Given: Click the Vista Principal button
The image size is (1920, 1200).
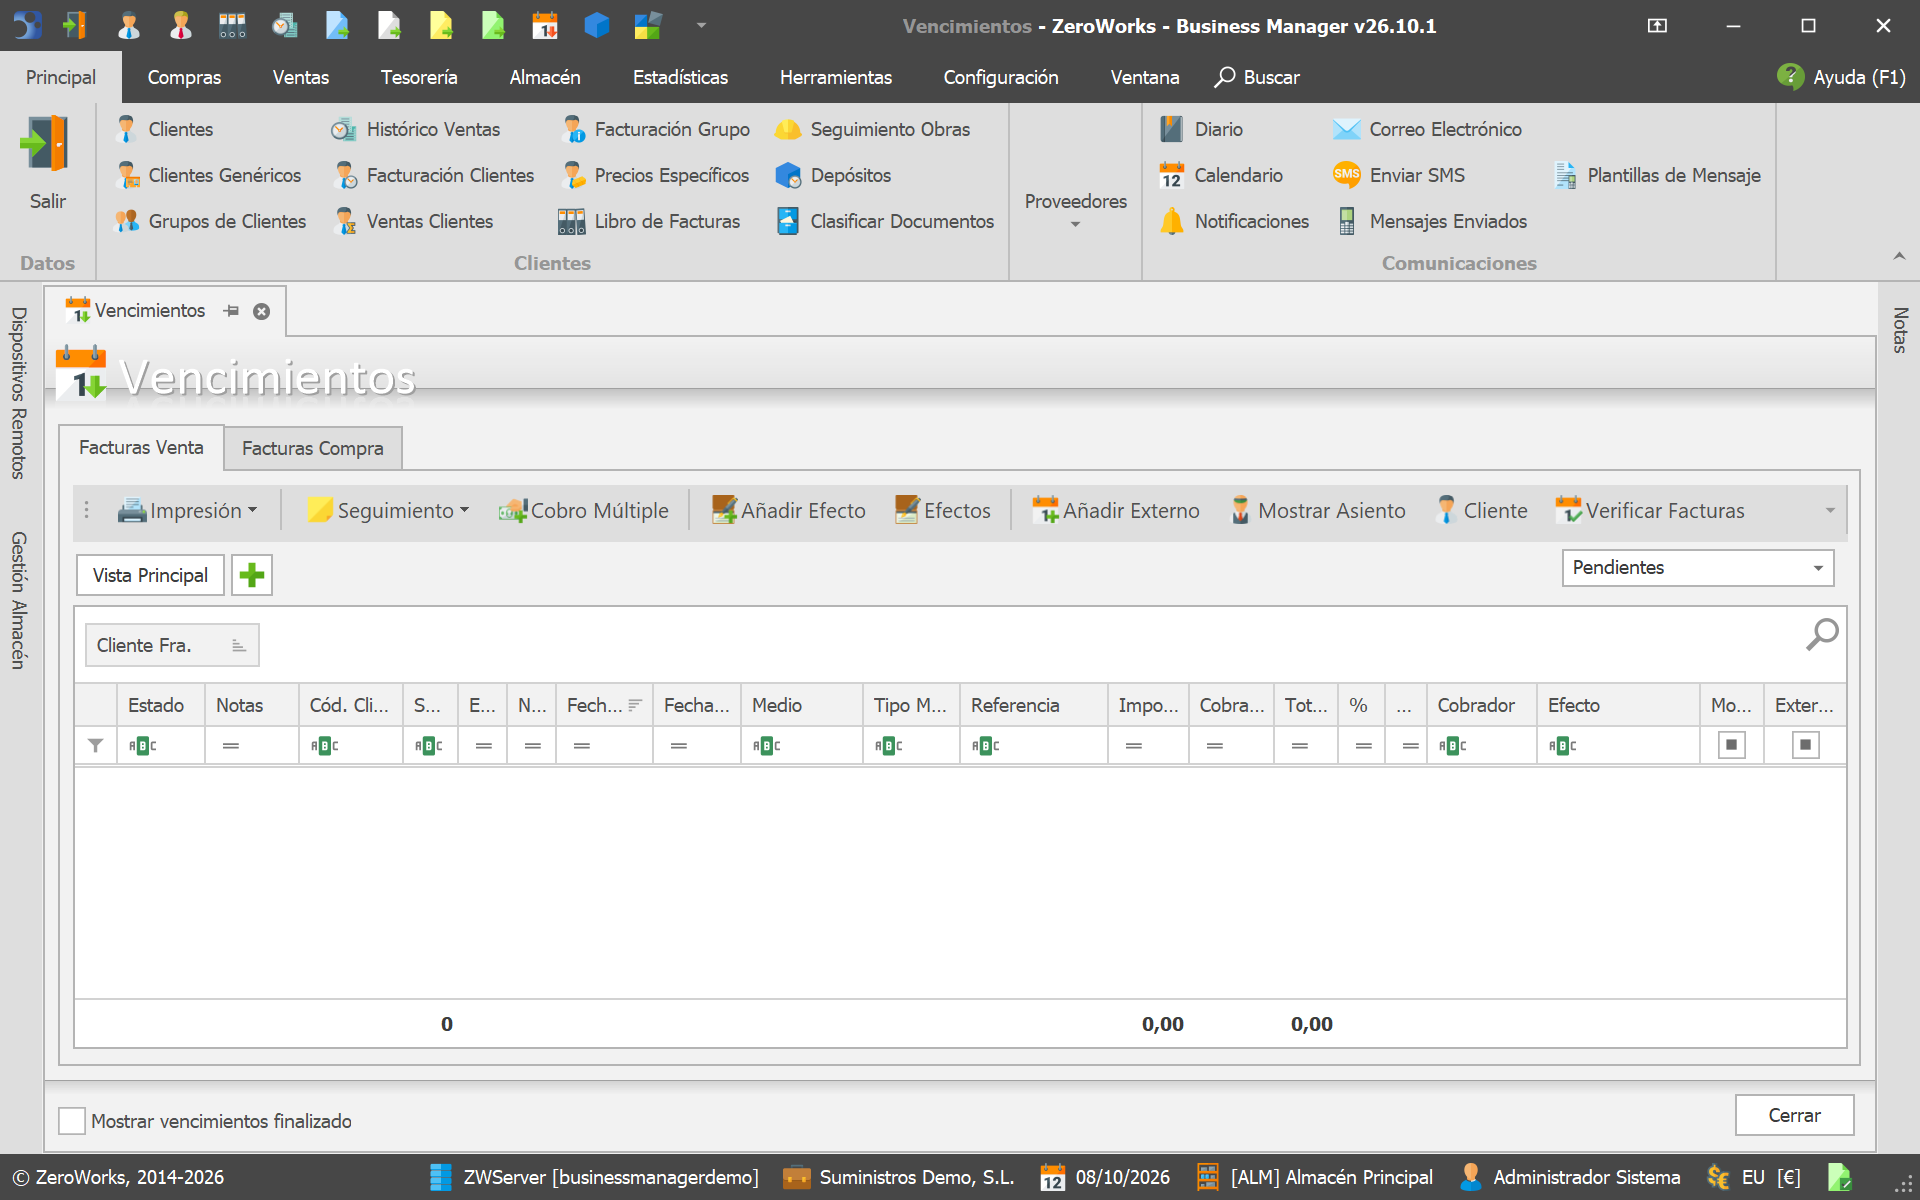Looking at the screenshot, I should tap(150, 575).
